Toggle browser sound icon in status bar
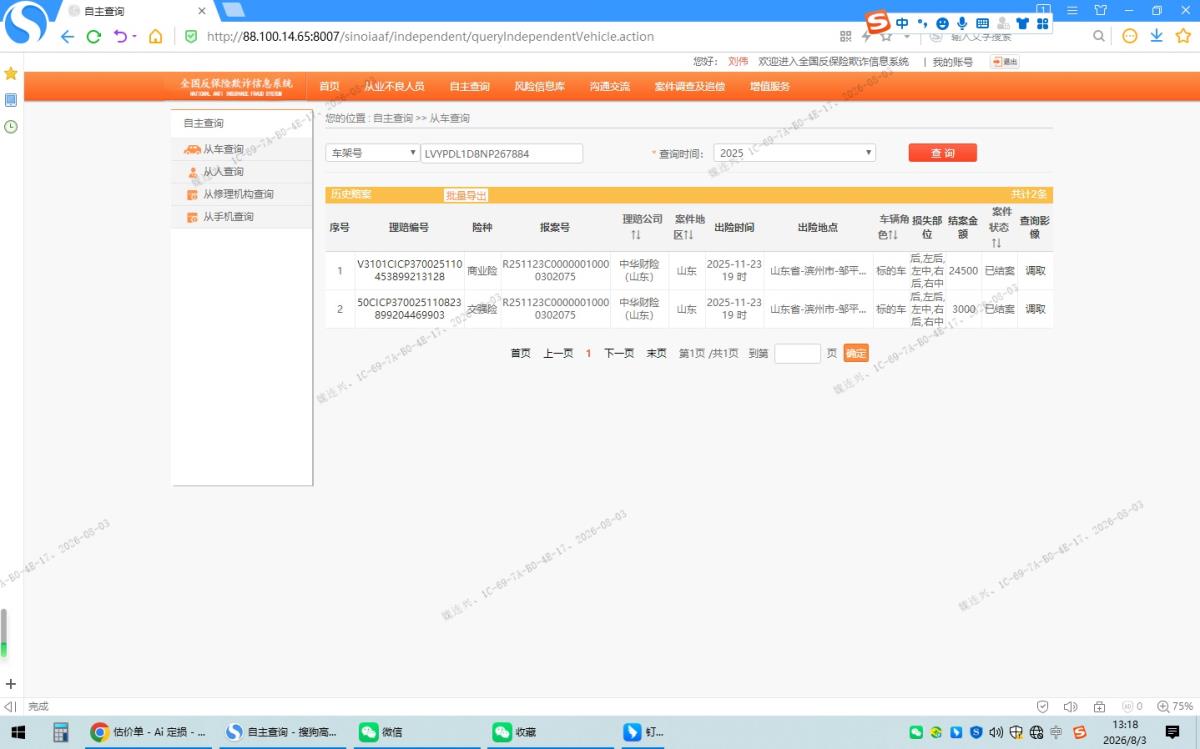Screen dimensions: 1200x749 pos(1070,706)
